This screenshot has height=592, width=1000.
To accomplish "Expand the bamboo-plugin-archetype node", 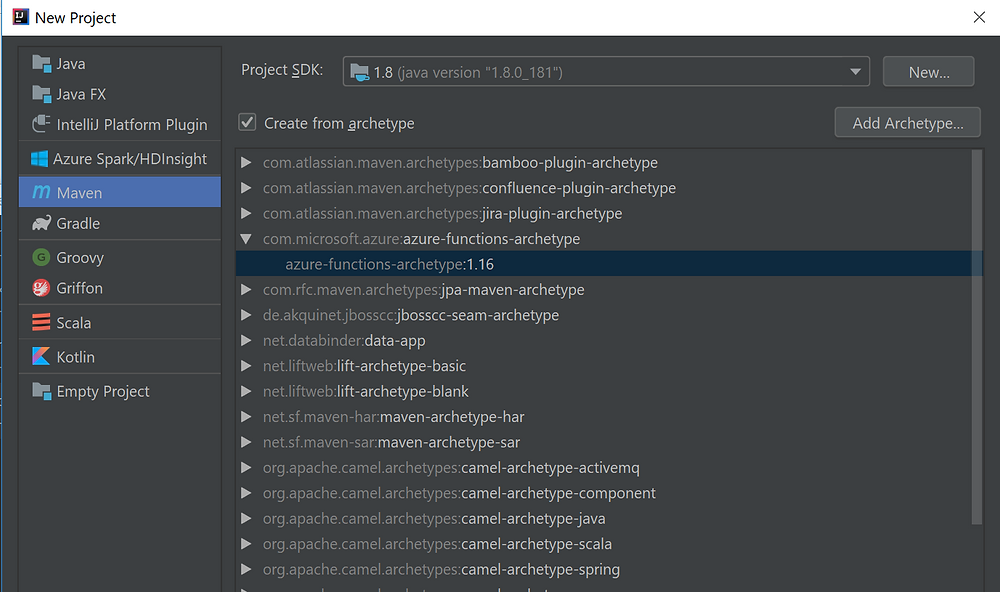I will [246, 163].
